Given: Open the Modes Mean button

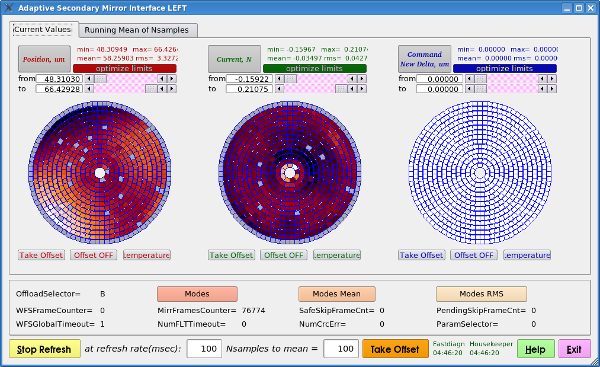Looking at the screenshot, I should pyautogui.click(x=337, y=294).
